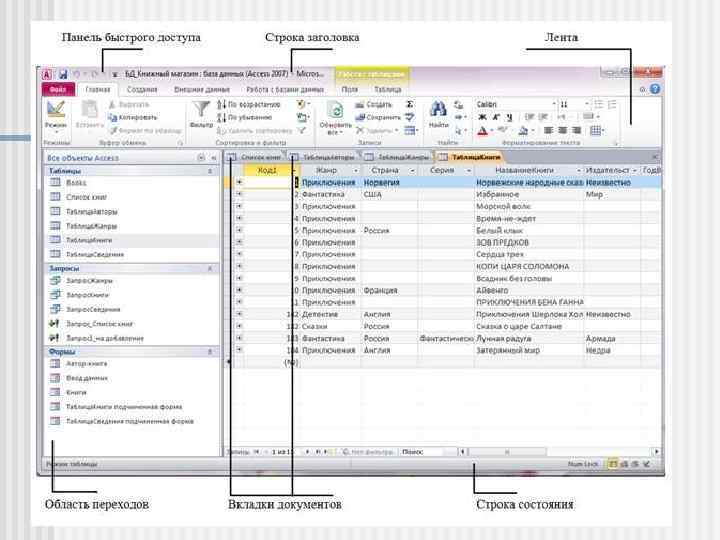Switch to the Поля ribbon tab
720x540 pixels.
pyautogui.click(x=349, y=90)
